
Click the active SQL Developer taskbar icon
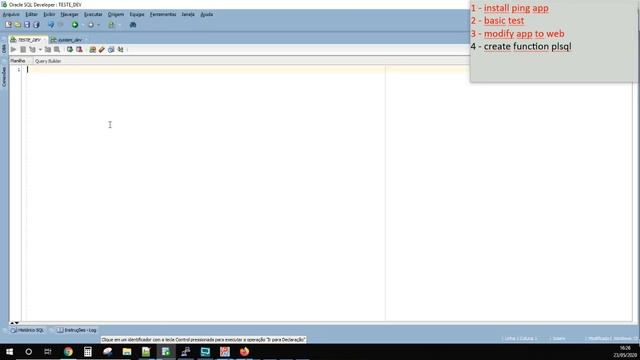coord(166,351)
